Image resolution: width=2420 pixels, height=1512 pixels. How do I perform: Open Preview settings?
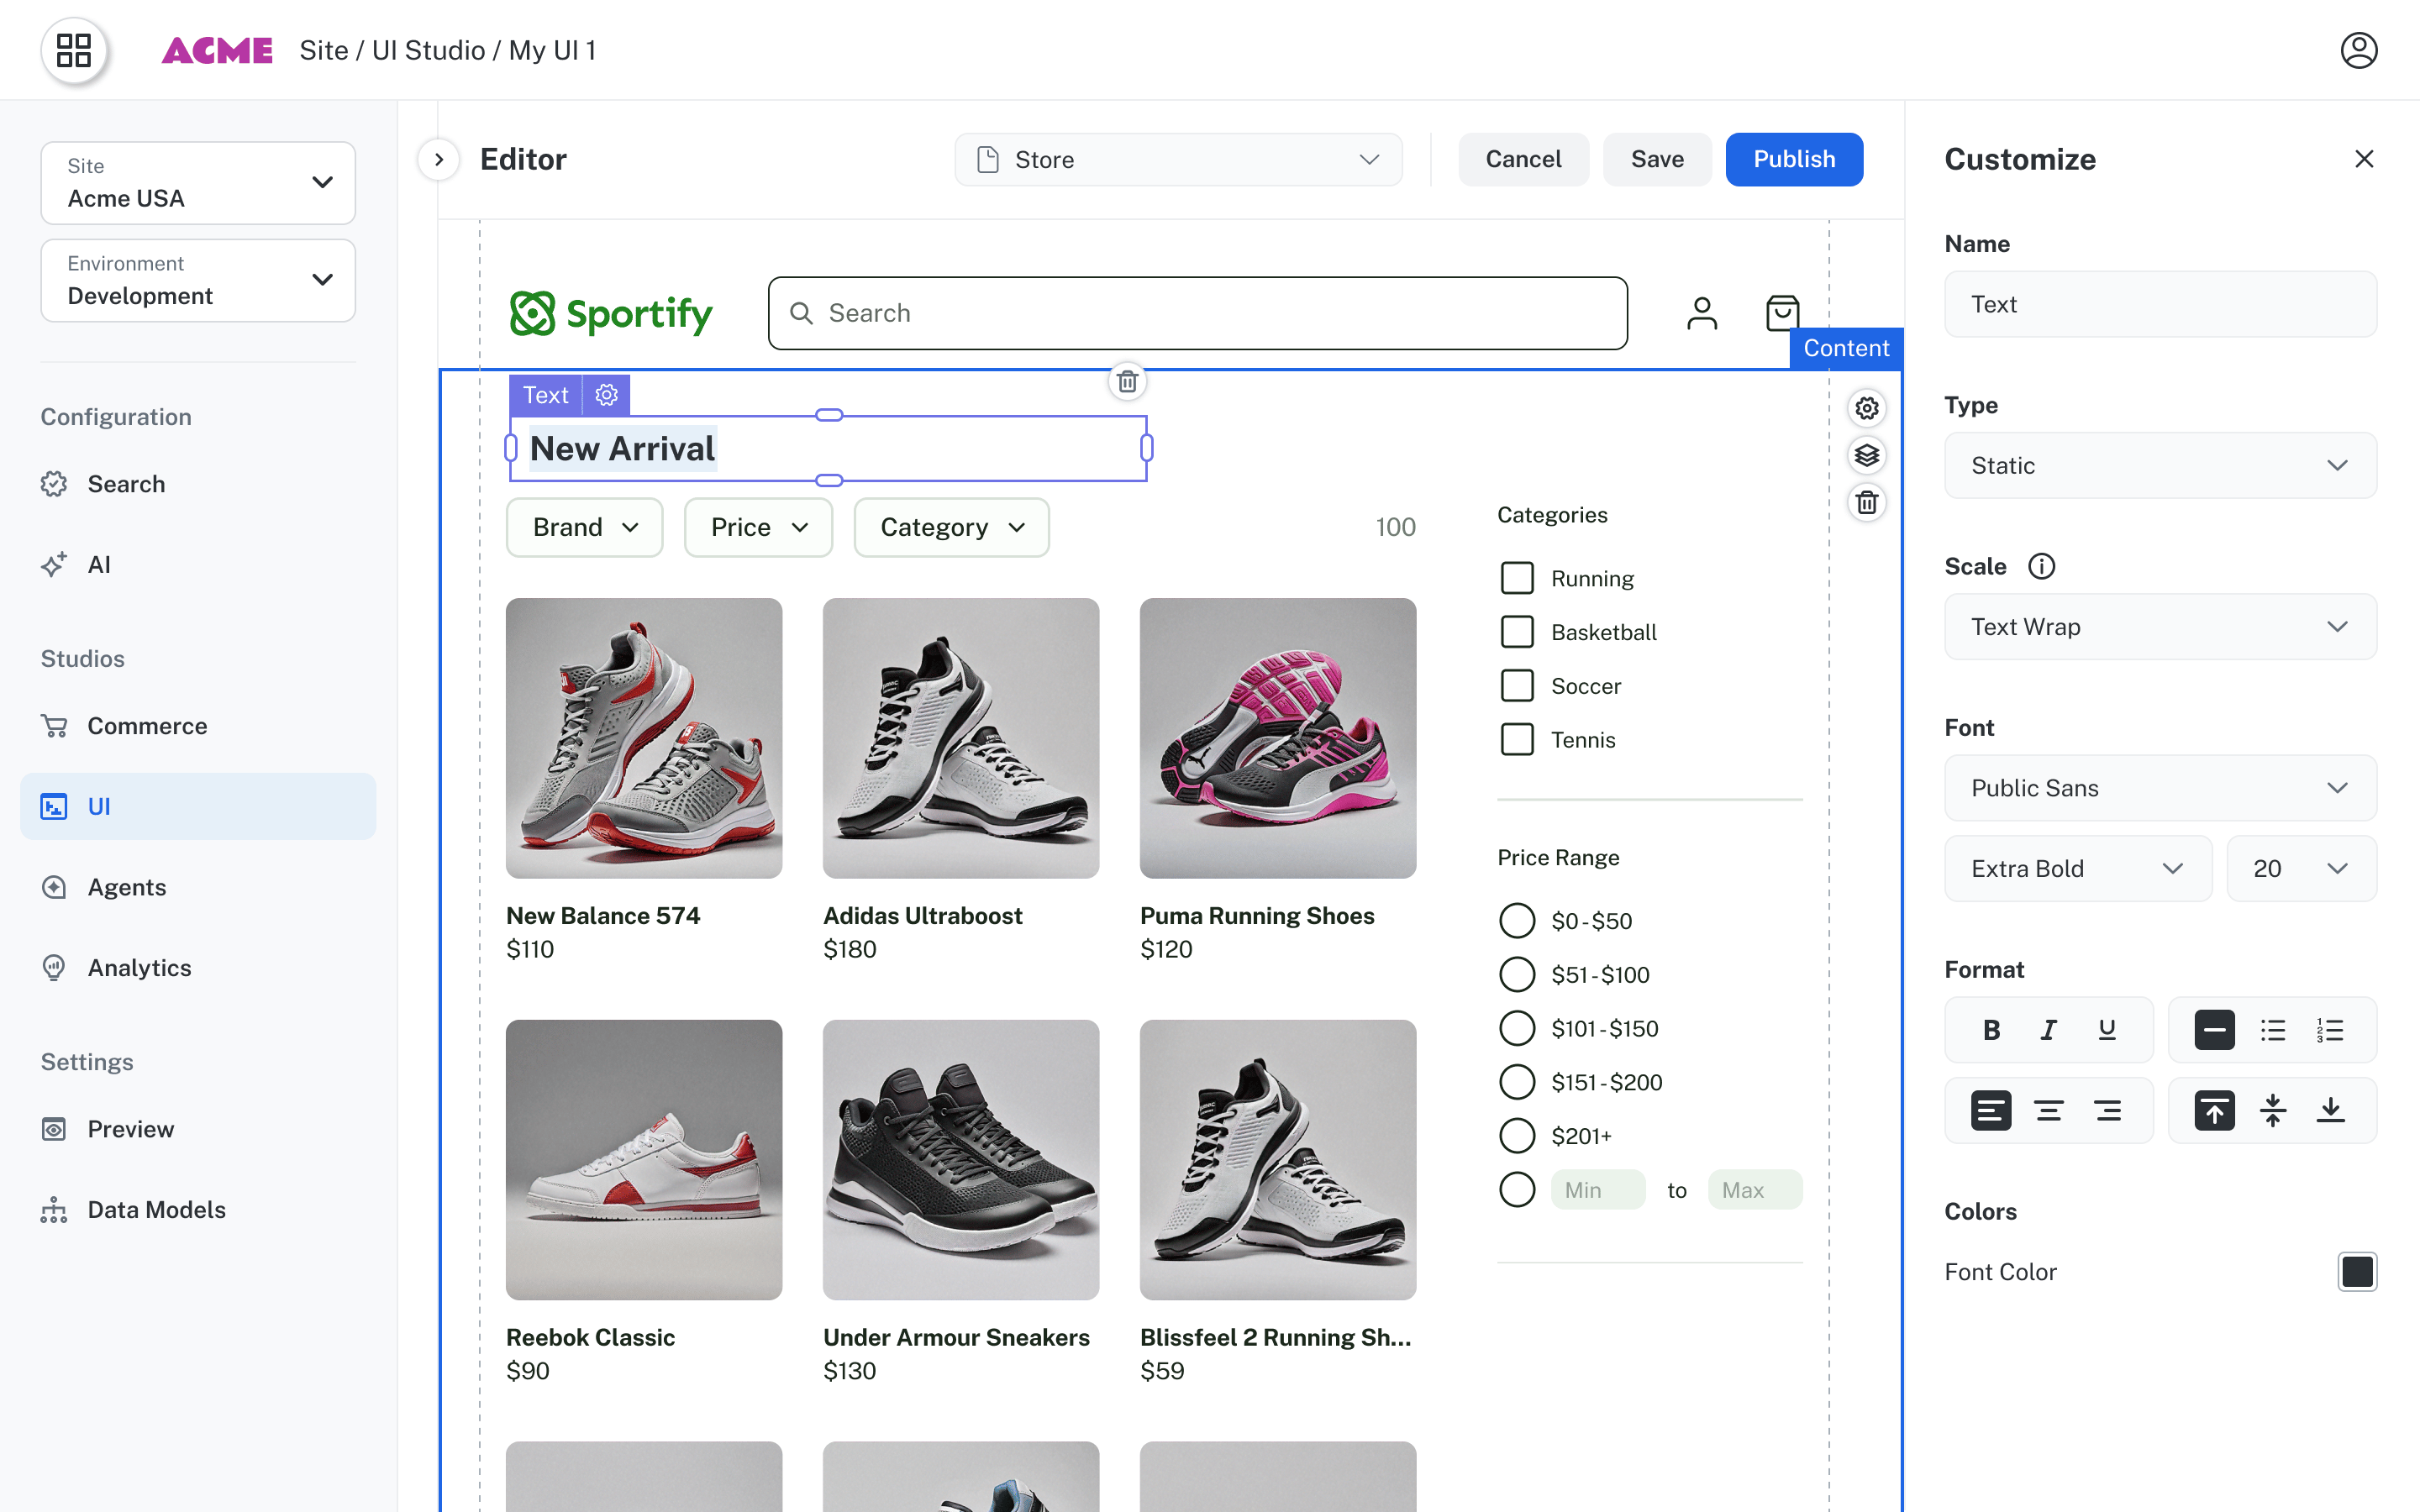[198, 1129]
